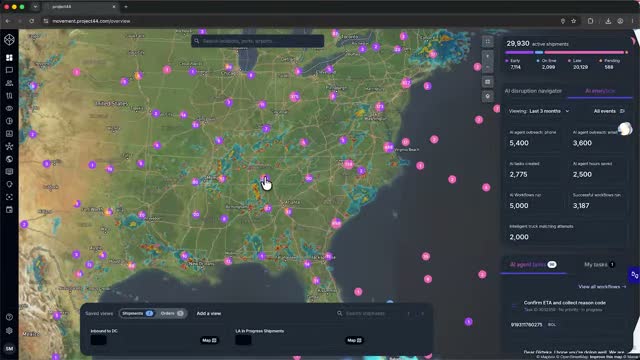The height and width of the screenshot is (360, 640).
Task: Click the Early 7,114 legend entry
Action: pos(514,64)
